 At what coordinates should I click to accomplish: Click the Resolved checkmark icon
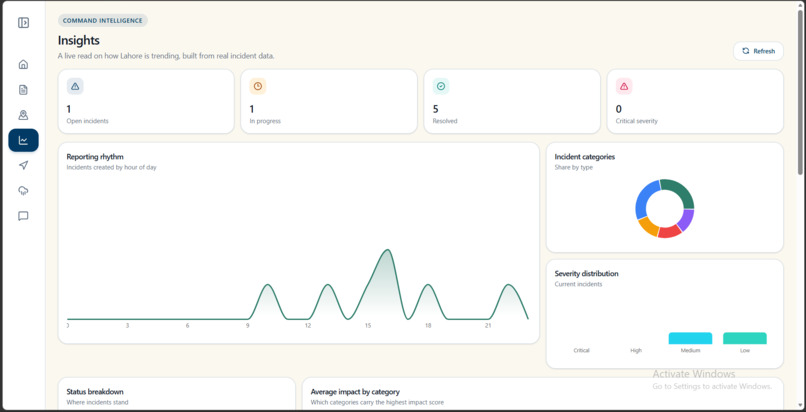[x=441, y=86]
